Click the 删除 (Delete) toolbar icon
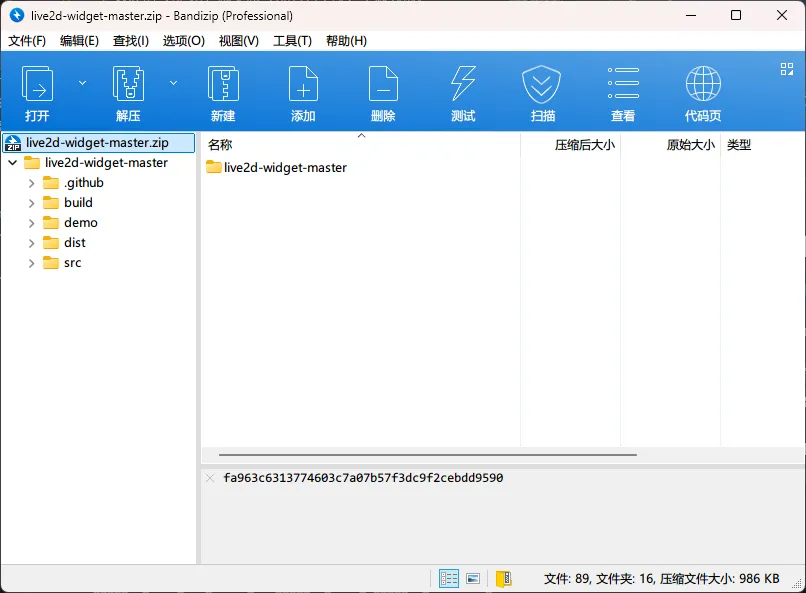Viewport: 806px width, 593px height. tap(383, 85)
